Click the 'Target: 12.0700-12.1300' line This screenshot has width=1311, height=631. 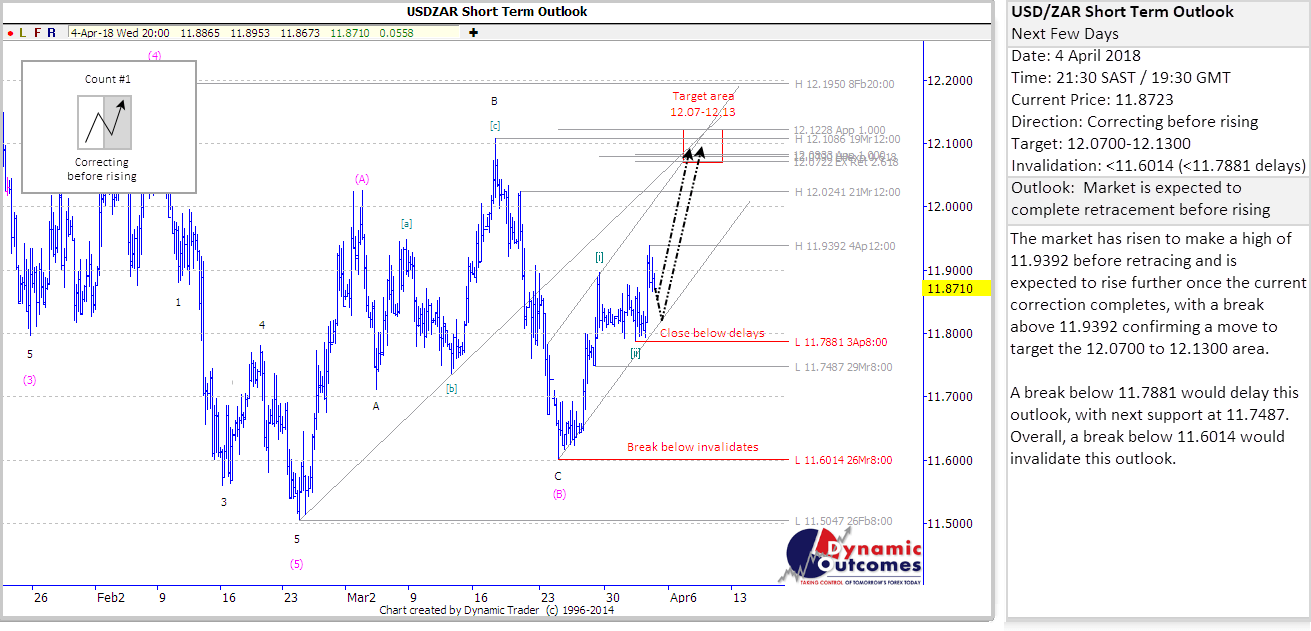click(x=1101, y=144)
